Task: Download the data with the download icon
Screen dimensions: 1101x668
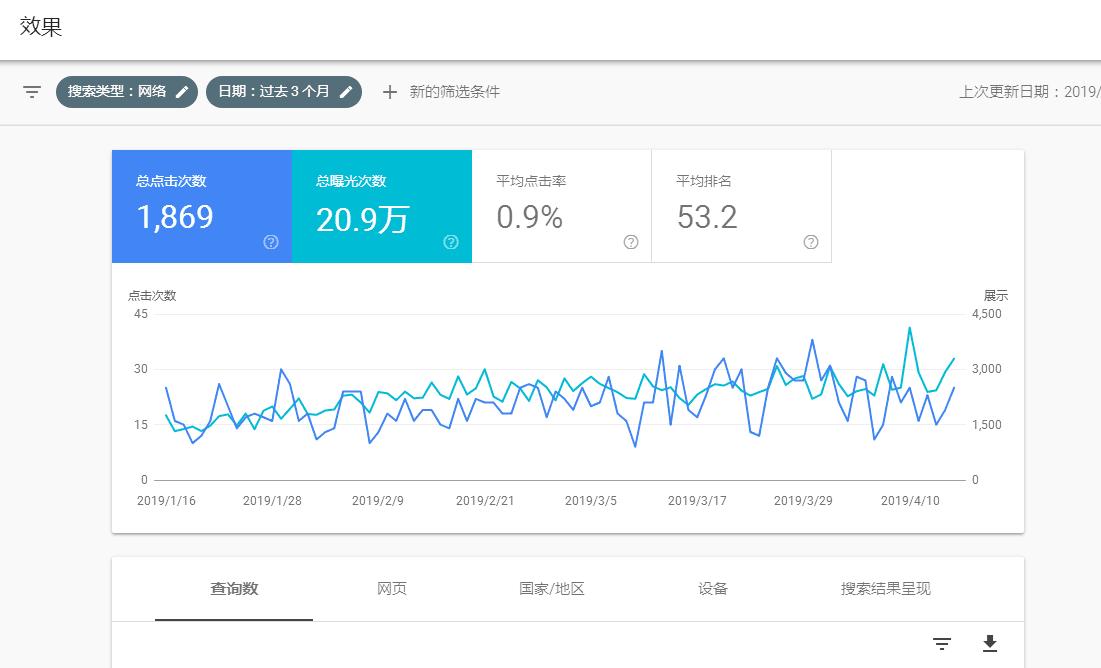Action: point(990,643)
